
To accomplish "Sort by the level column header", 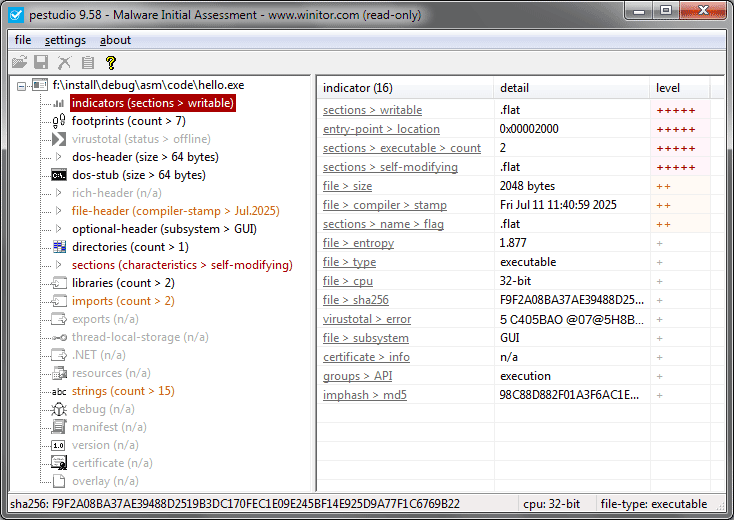I will click(680, 88).
